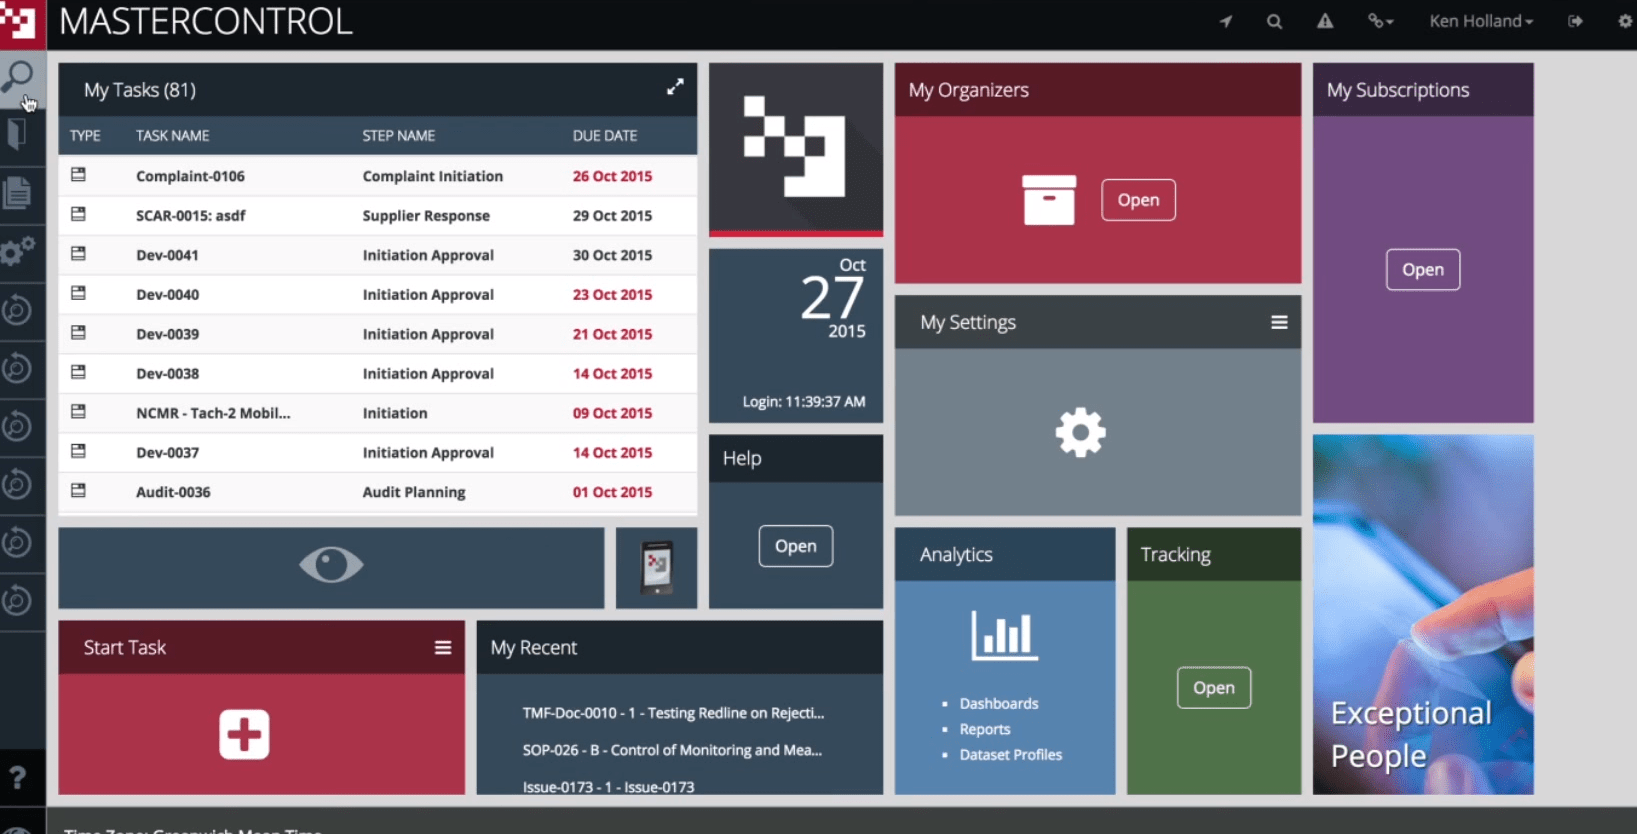Open the search magnifier in the left sidebar
The width and height of the screenshot is (1637, 834).
coord(18,76)
